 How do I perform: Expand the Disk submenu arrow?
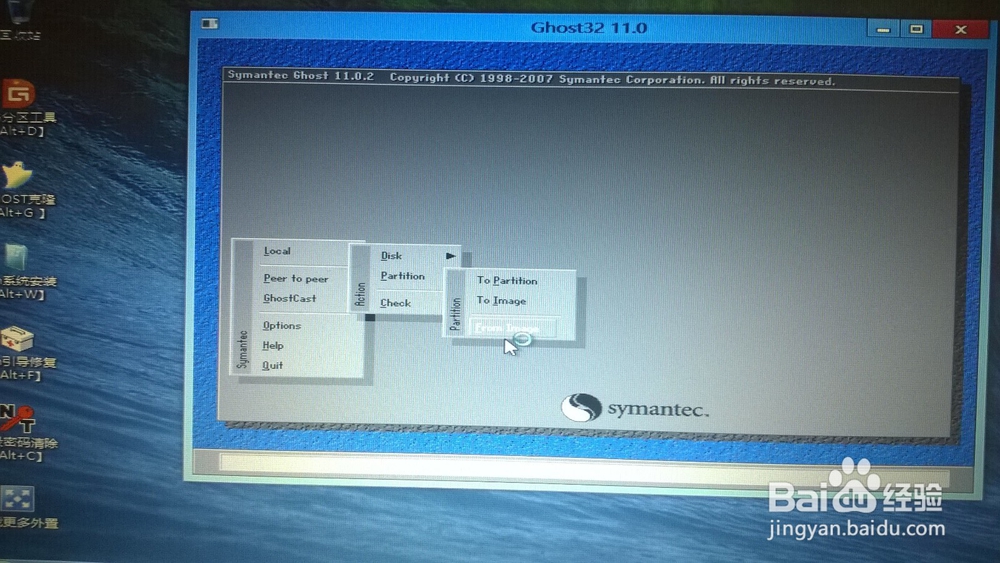click(450, 256)
